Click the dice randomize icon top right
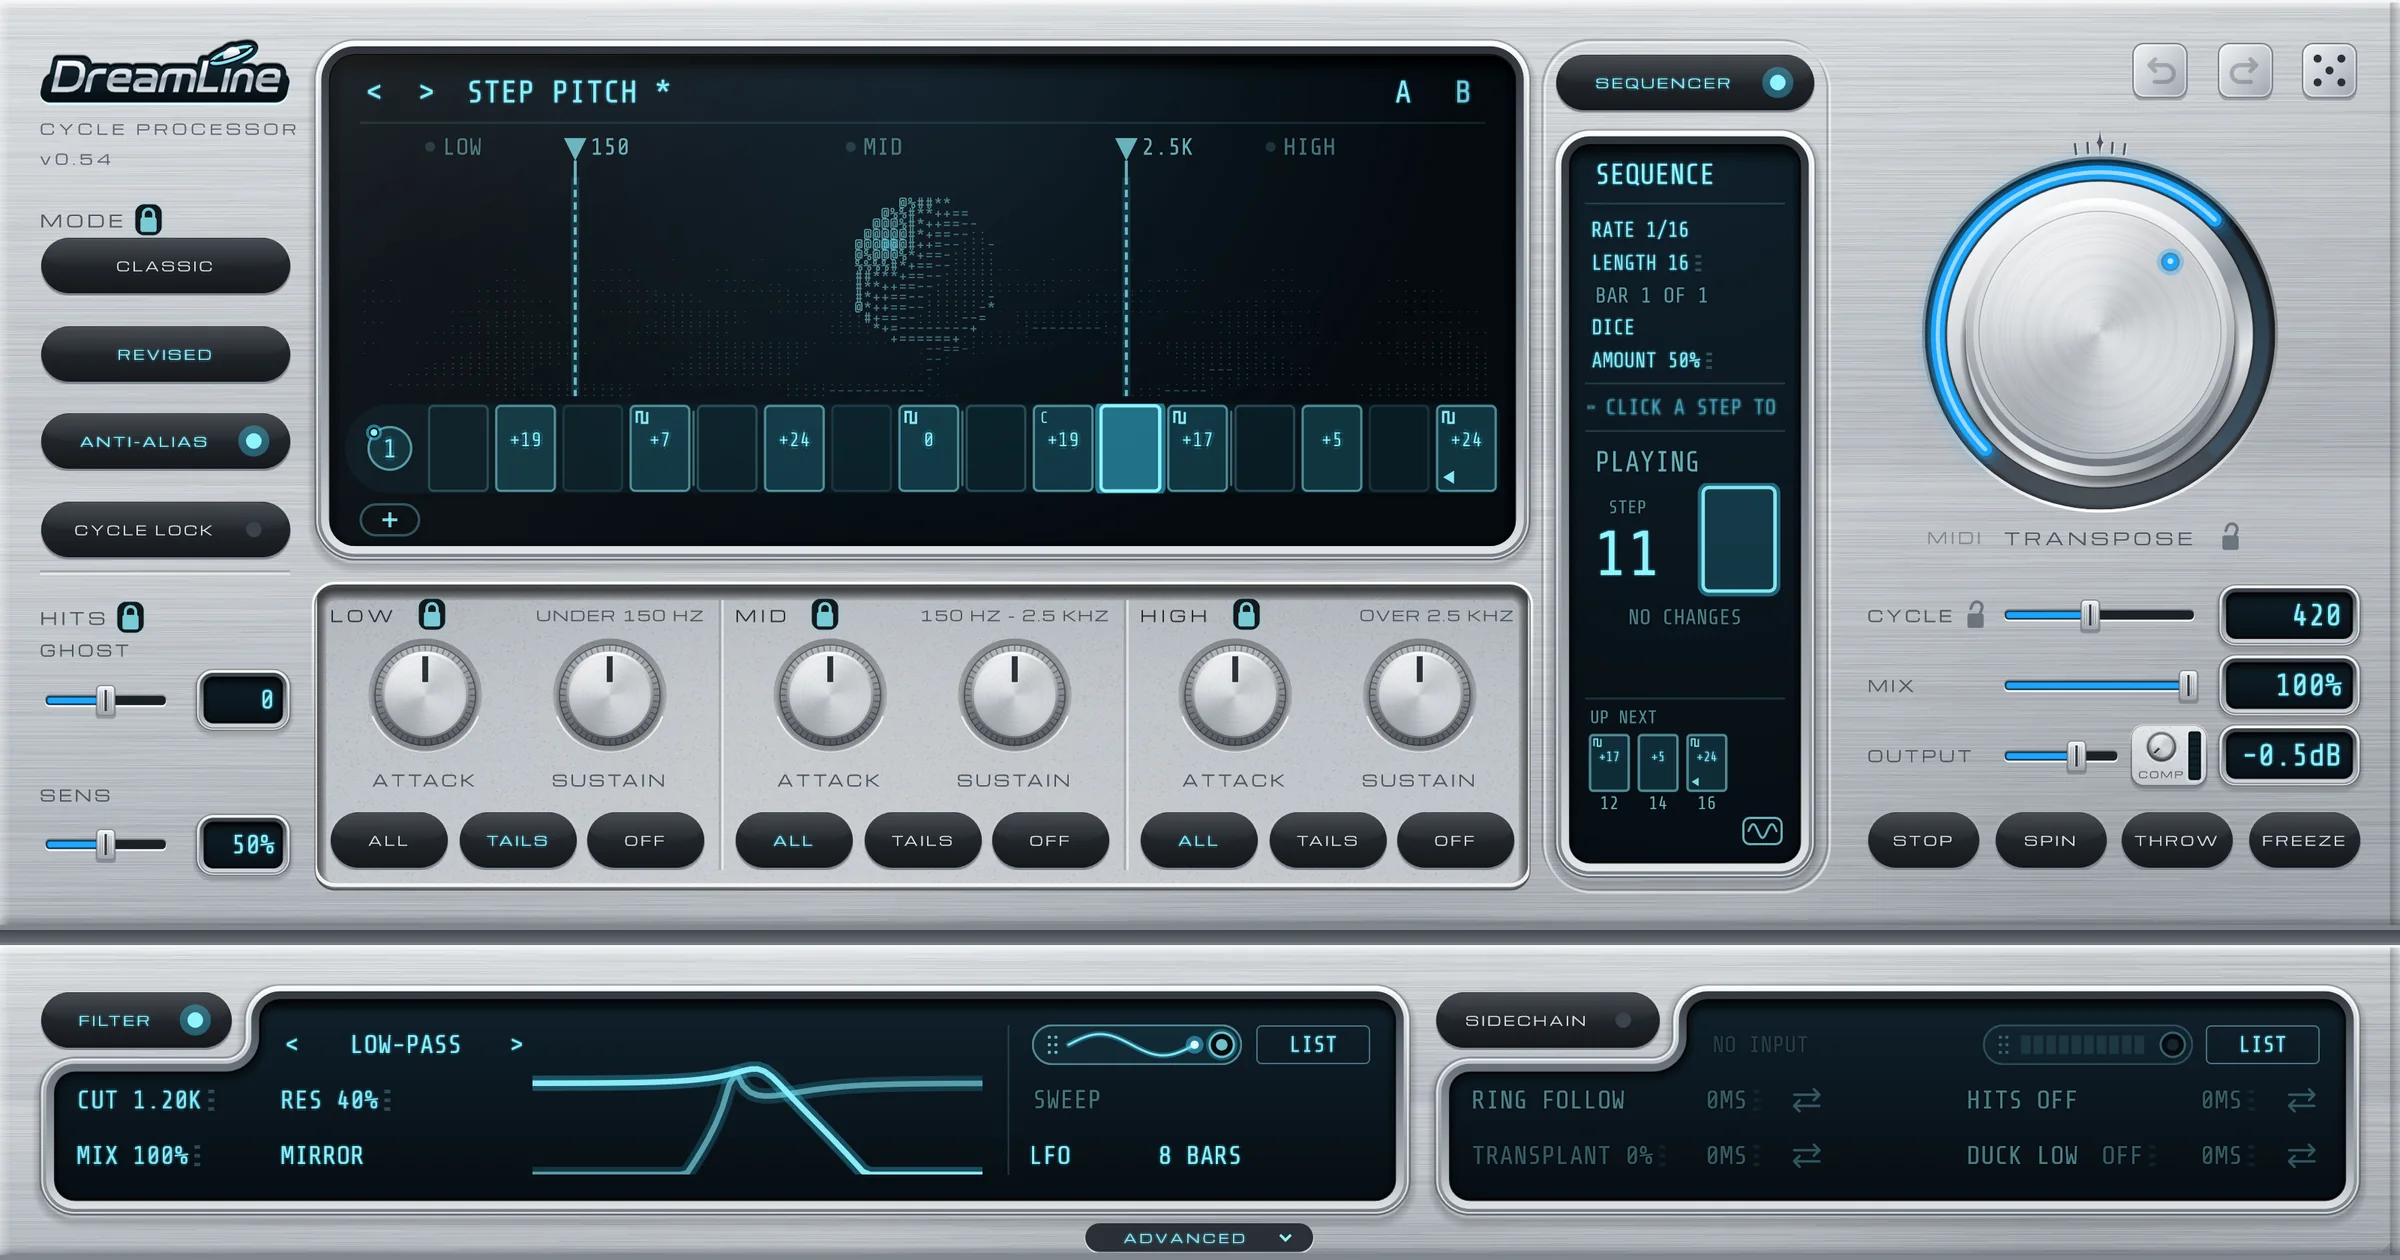 [2329, 71]
